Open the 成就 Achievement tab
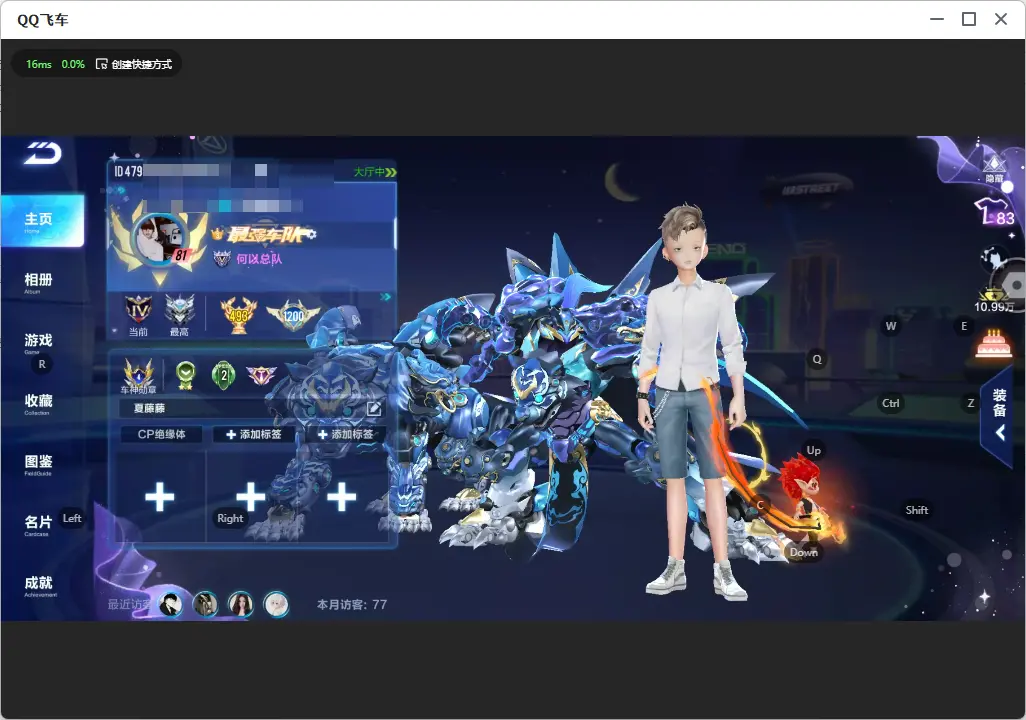 click(40, 585)
